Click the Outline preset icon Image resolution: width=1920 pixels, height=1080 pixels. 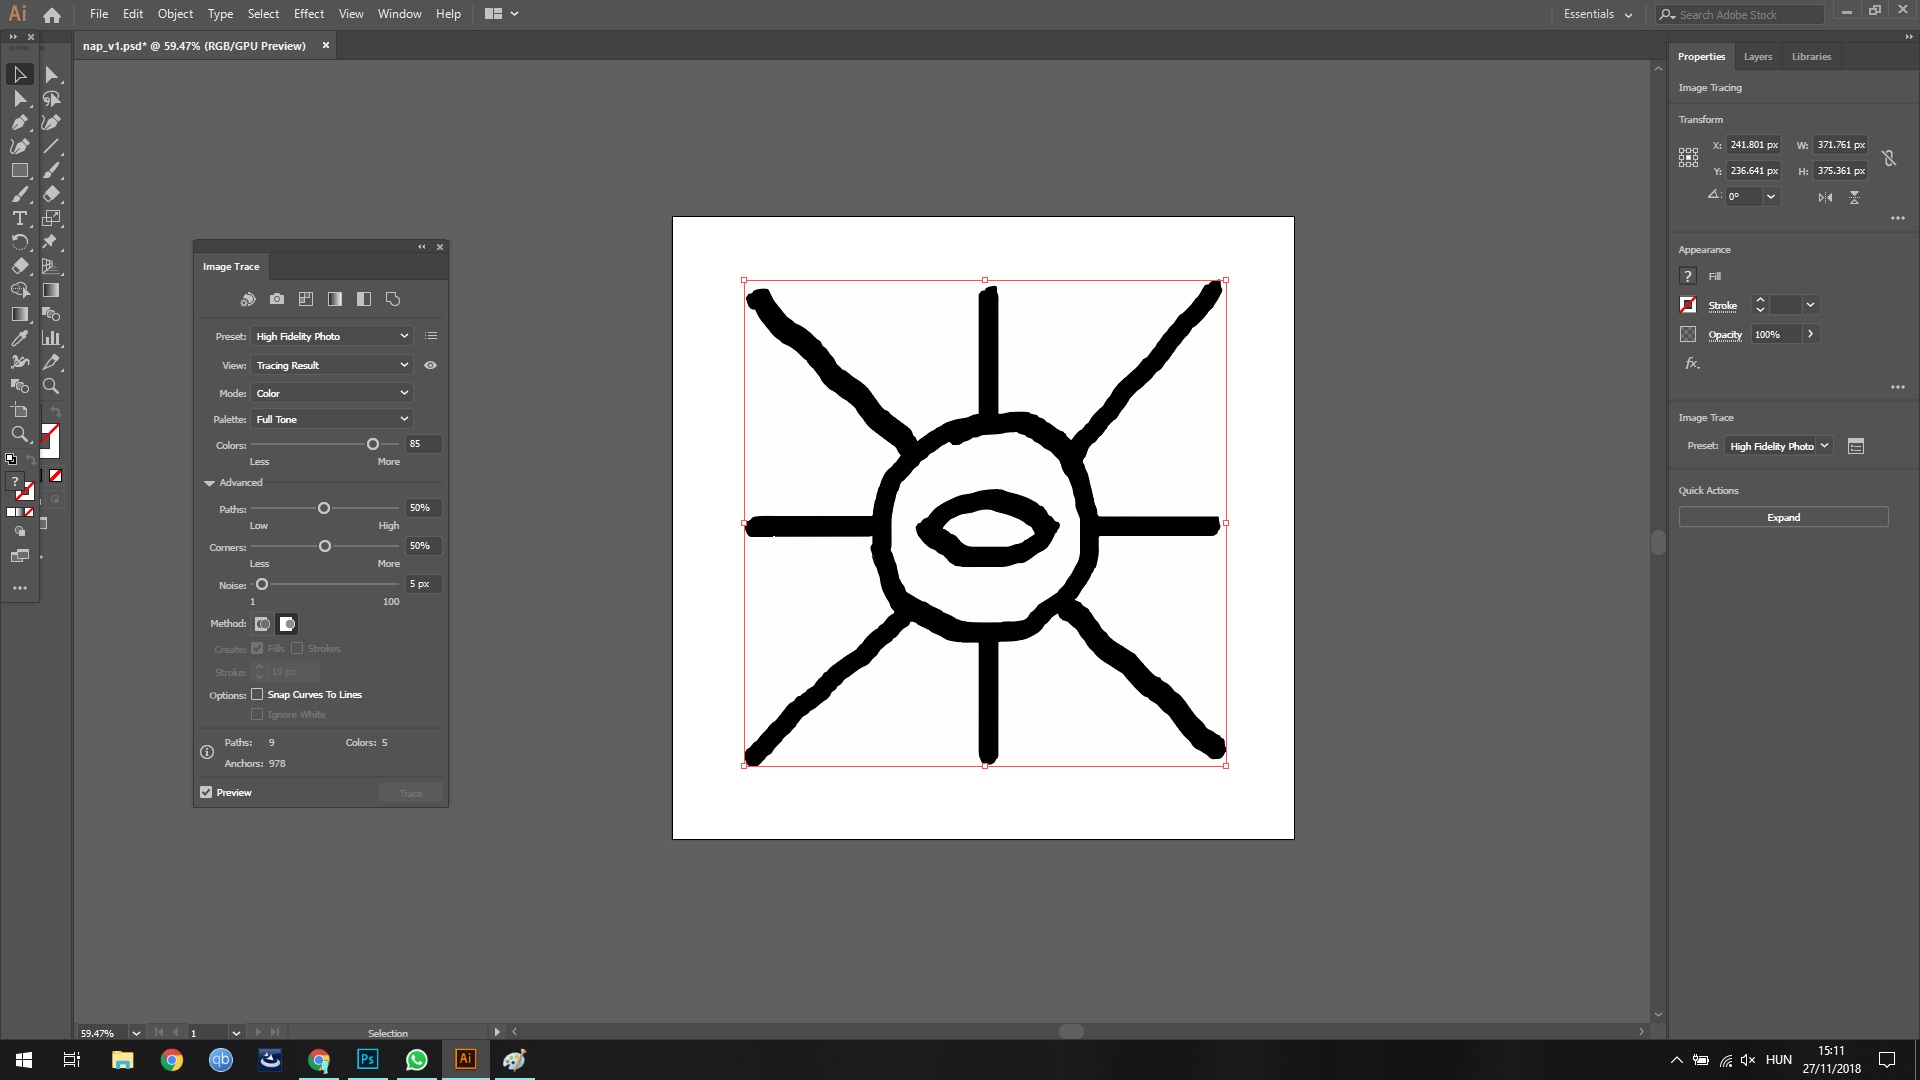tap(393, 299)
